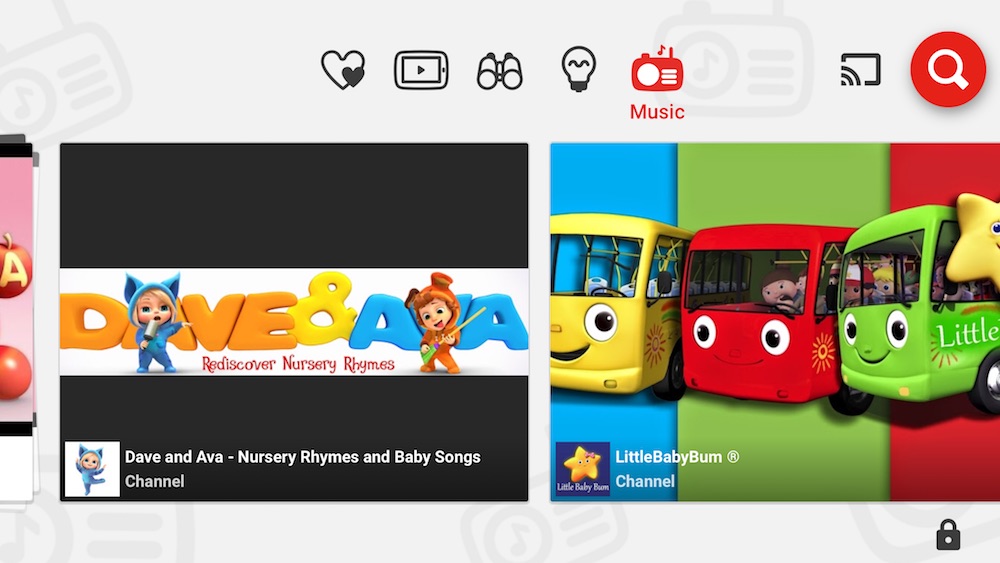Open the Explore binoculars category
This screenshot has width=1000, height=563.
pyautogui.click(x=499, y=71)
